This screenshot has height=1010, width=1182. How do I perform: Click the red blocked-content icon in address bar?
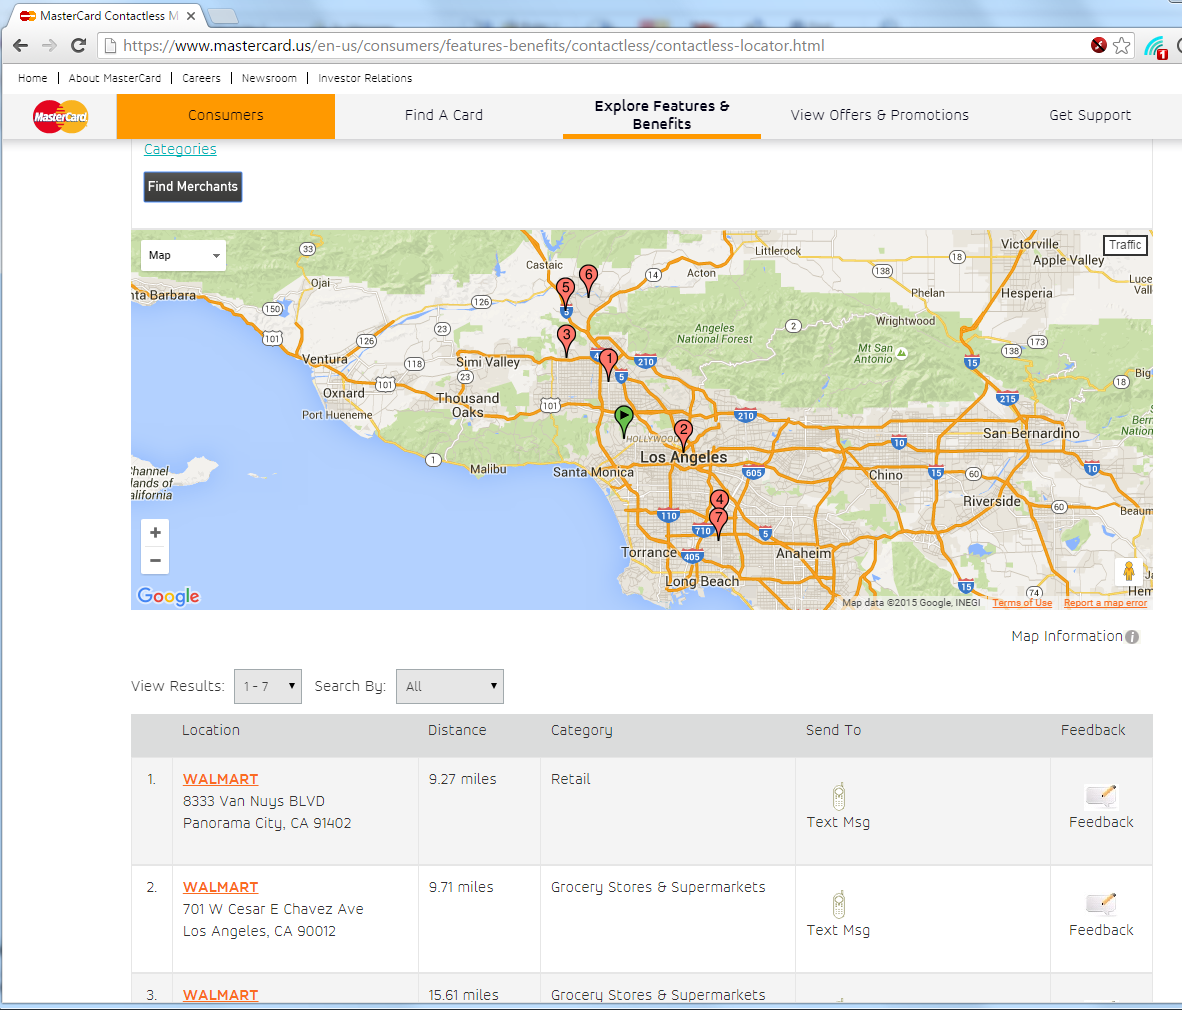pyautogui.click(x=1098, y=45)
